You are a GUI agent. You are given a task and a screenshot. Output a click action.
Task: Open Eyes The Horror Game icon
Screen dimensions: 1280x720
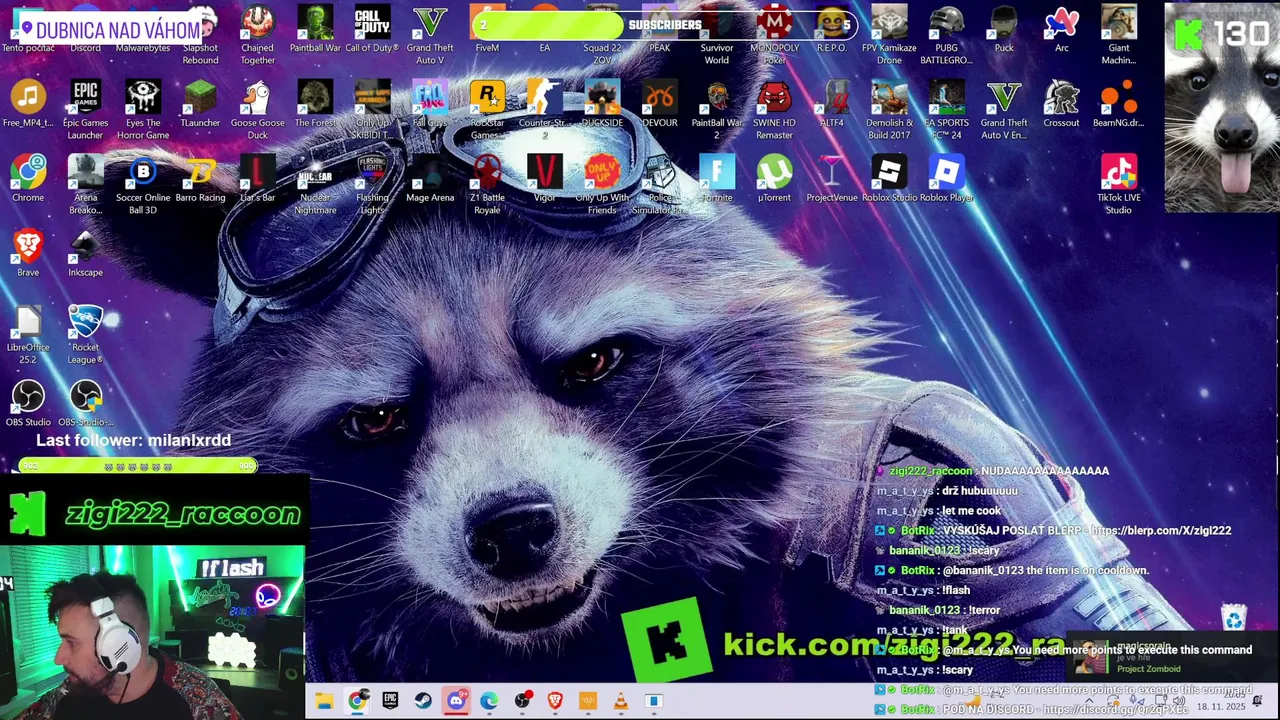[143, 110]
